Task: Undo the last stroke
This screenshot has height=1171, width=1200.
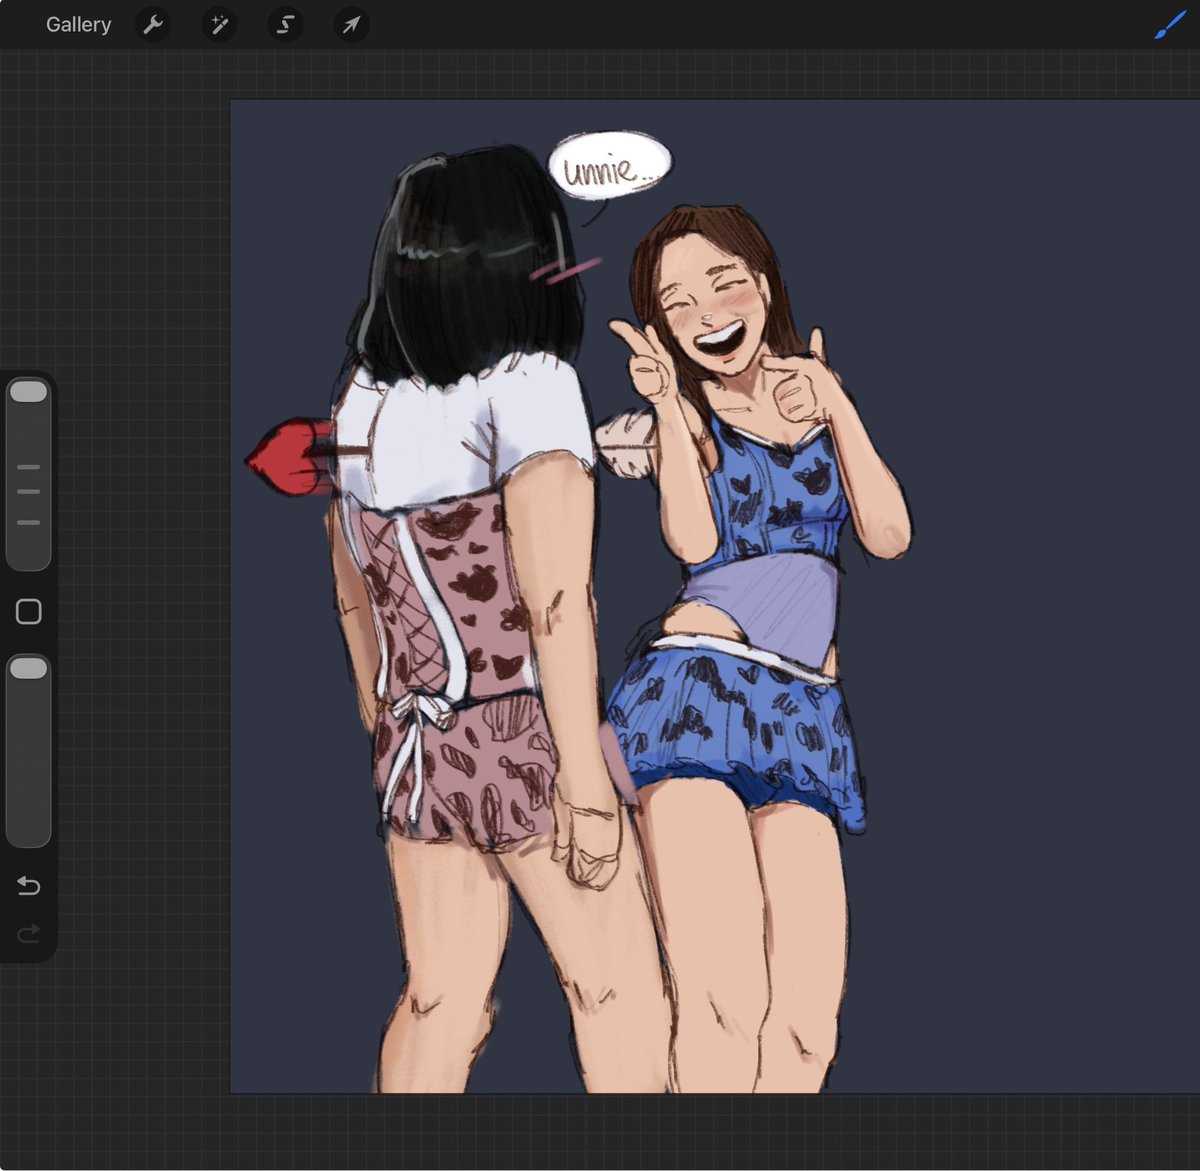Action: tap(28, 885)
